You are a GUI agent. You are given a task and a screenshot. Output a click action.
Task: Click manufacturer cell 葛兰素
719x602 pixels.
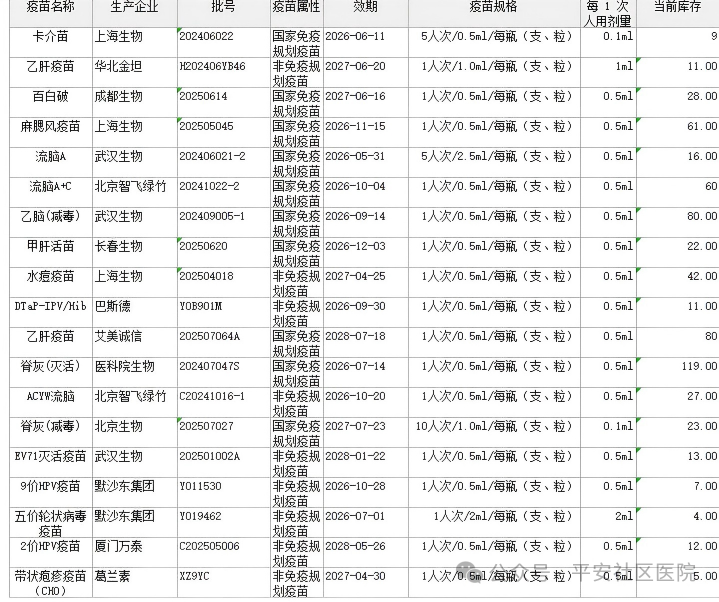[x=135, y=583]
